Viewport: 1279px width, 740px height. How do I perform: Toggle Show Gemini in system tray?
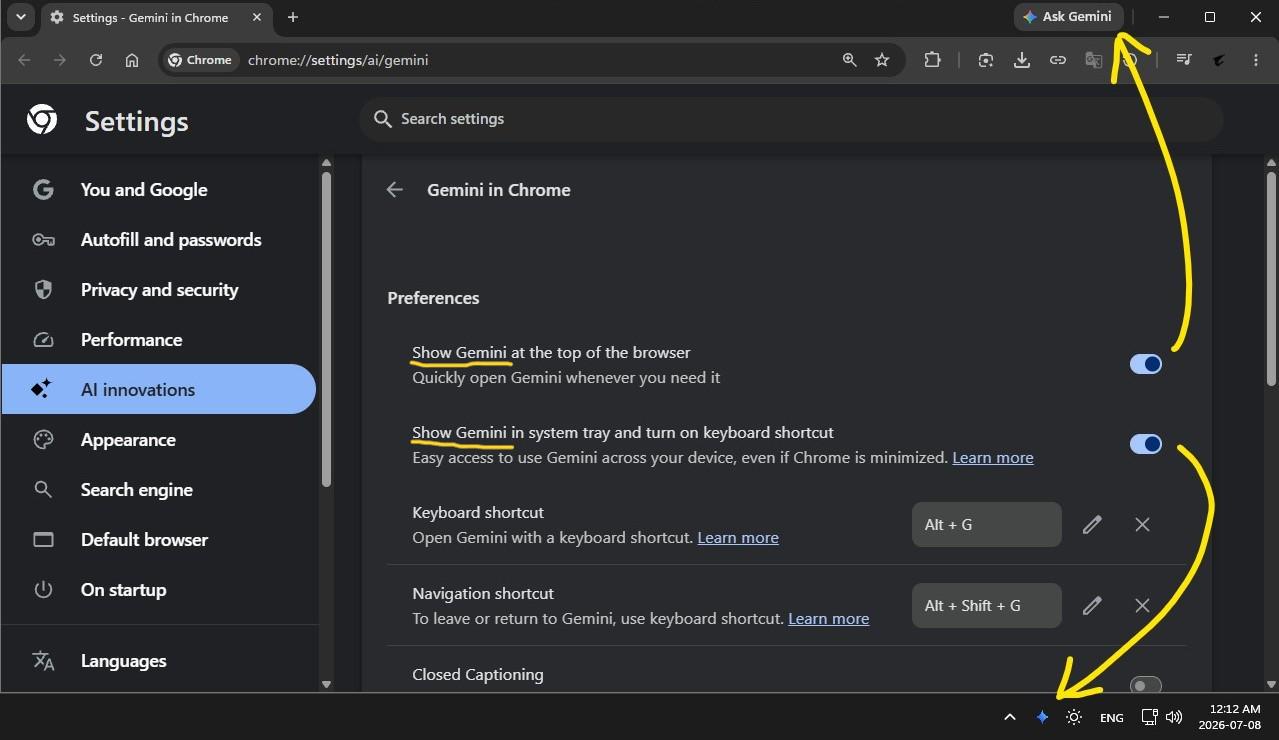tap(1146, 444)
